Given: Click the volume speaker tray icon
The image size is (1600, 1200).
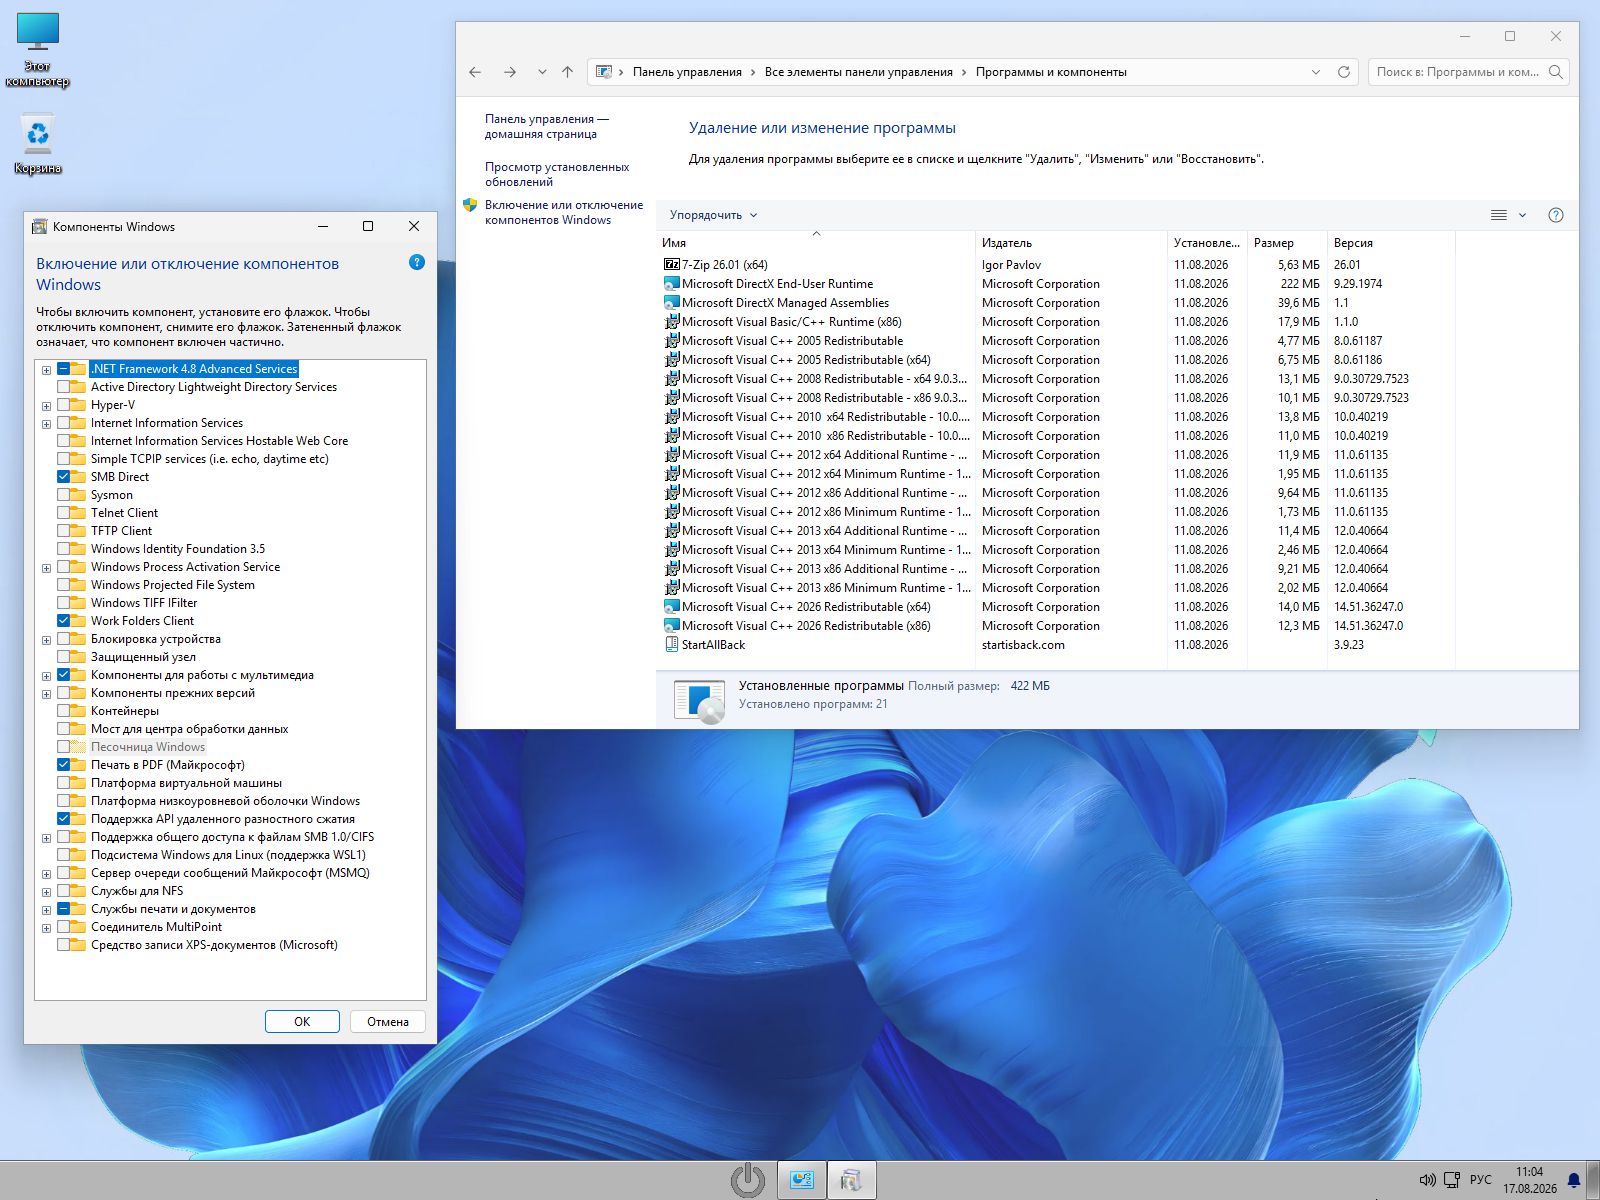Looking at the screenshot, I should tap(1427, 1180).
